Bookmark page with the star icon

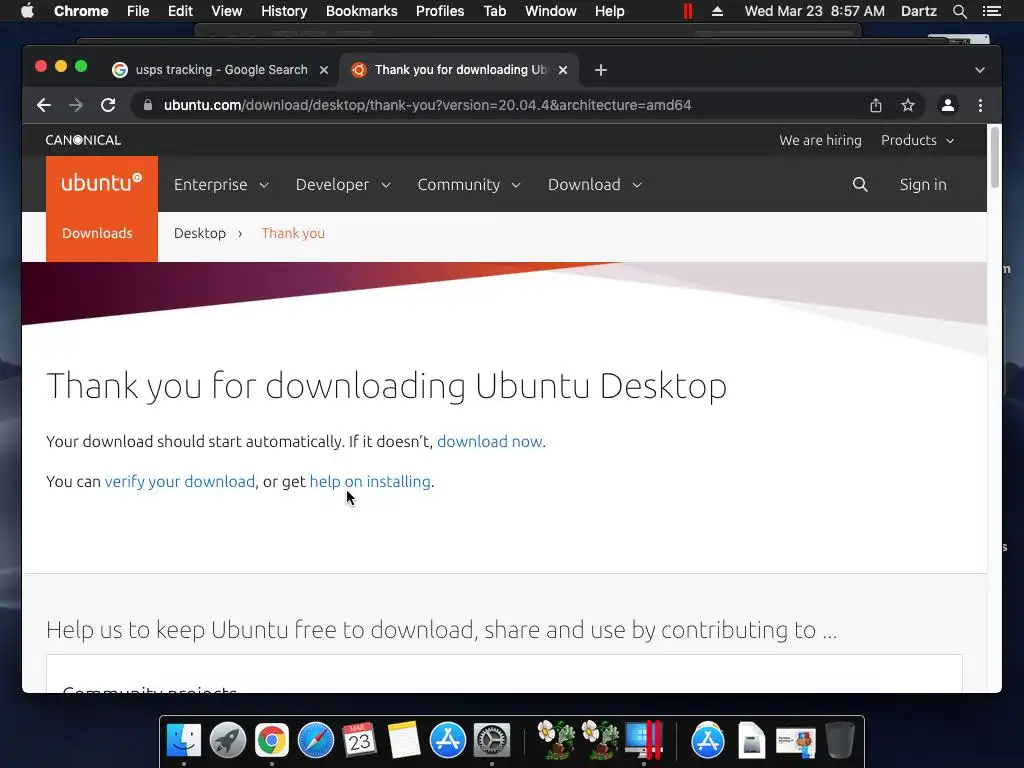[908, 105]
